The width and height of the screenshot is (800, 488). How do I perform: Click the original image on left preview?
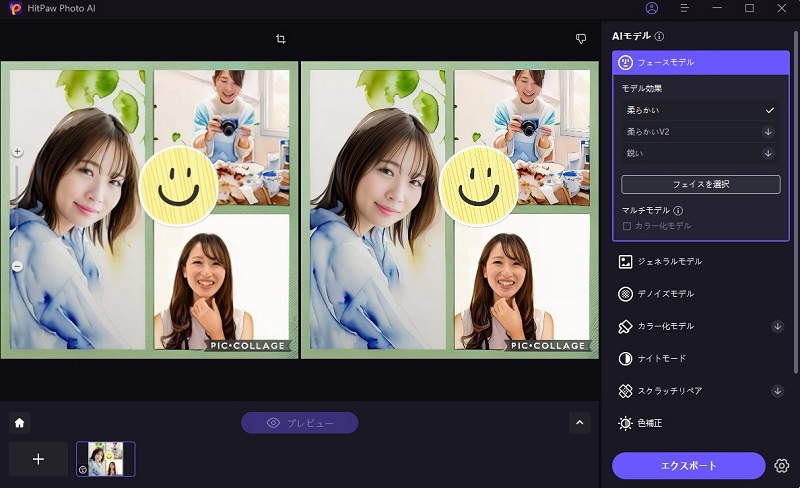coord(149,210)
